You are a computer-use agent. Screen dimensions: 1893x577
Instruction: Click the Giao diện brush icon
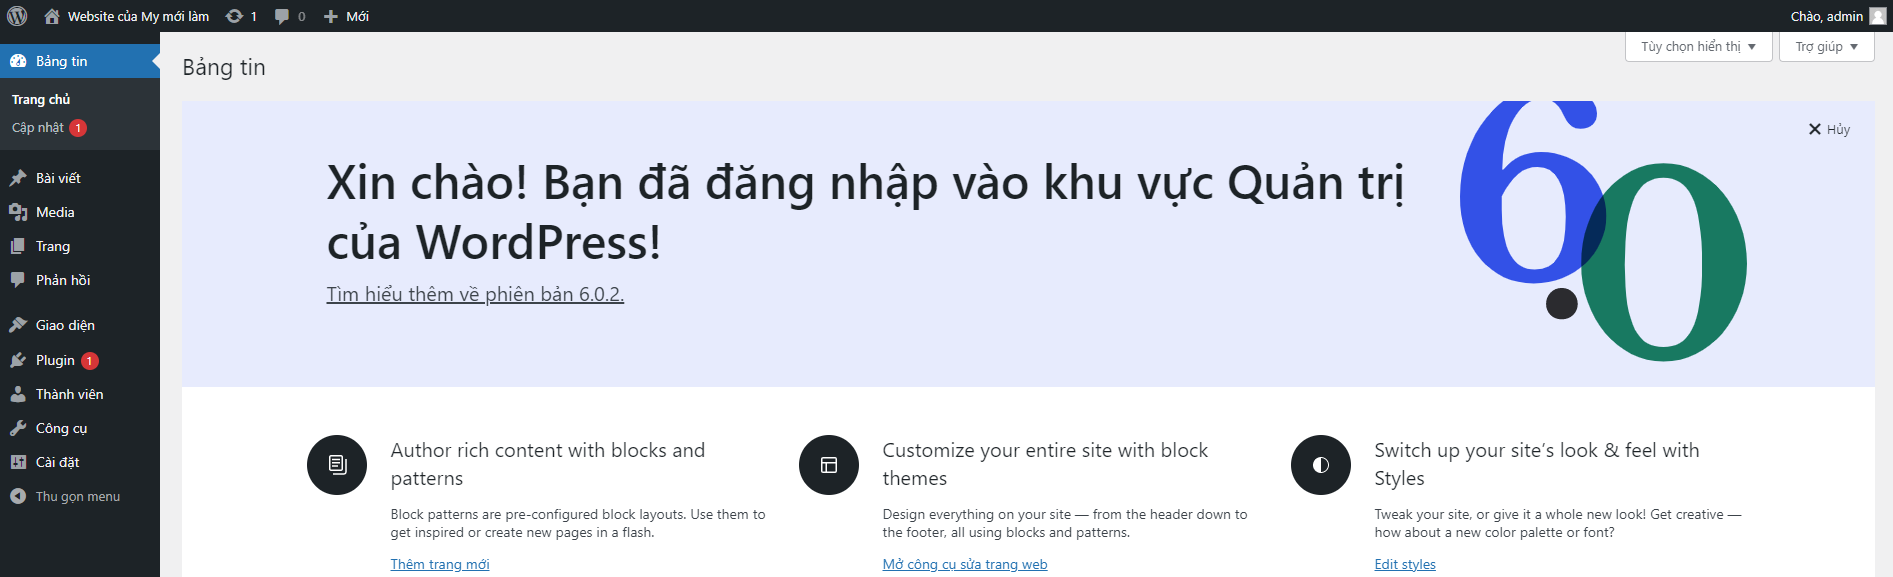coord(18,325)
